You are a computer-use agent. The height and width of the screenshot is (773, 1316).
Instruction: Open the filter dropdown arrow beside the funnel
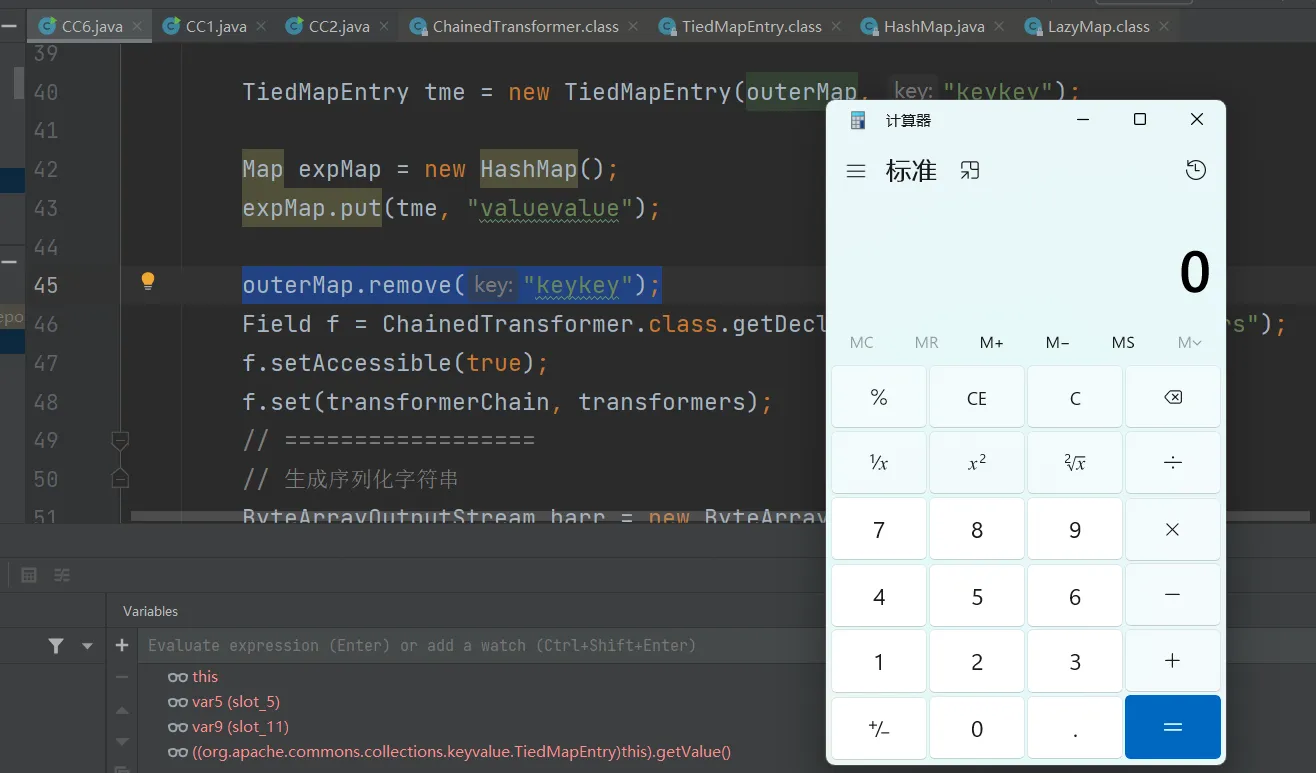[87, 646]
